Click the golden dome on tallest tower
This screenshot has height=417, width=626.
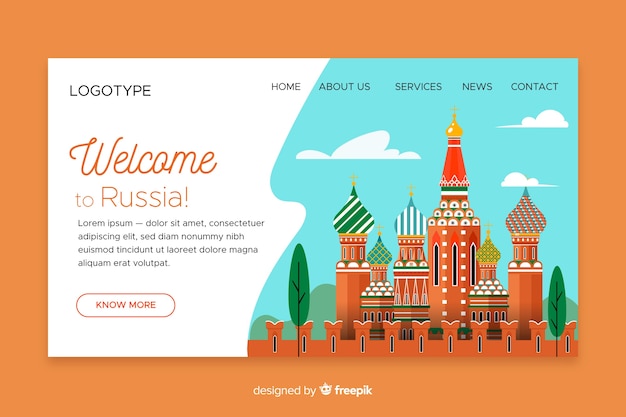point(454,128)
